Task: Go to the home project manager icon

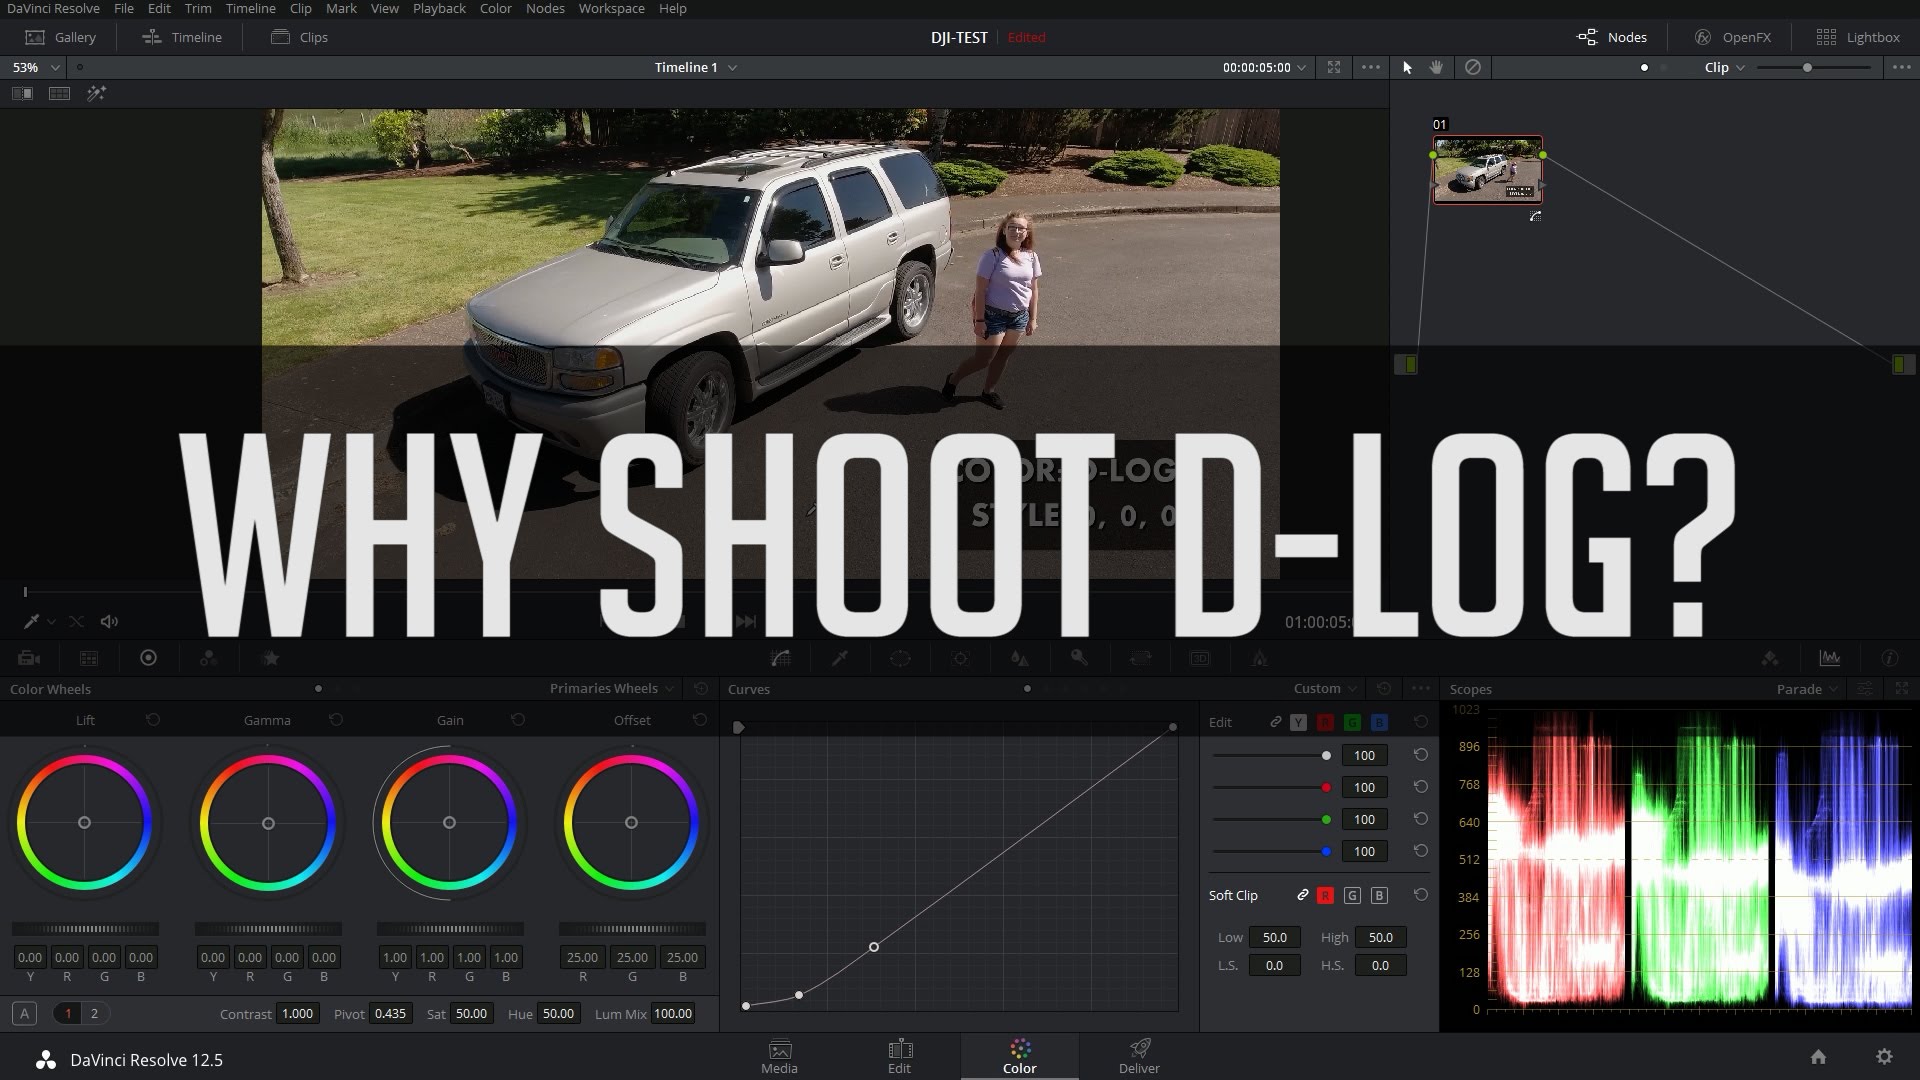Action: pyautogui.click(x=1818, y=1057)
